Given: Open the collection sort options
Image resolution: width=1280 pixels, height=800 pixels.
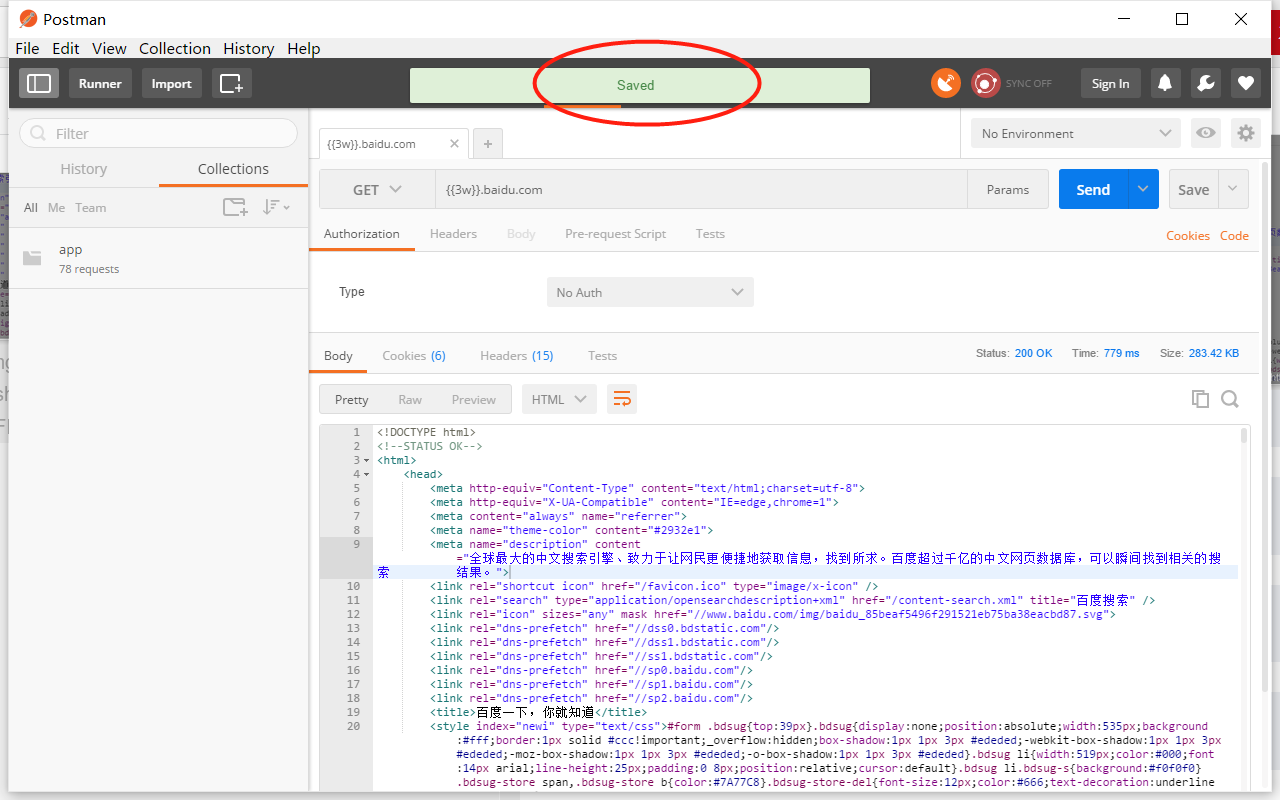Looking at the screenshot, I should click(x=276, y=207).
